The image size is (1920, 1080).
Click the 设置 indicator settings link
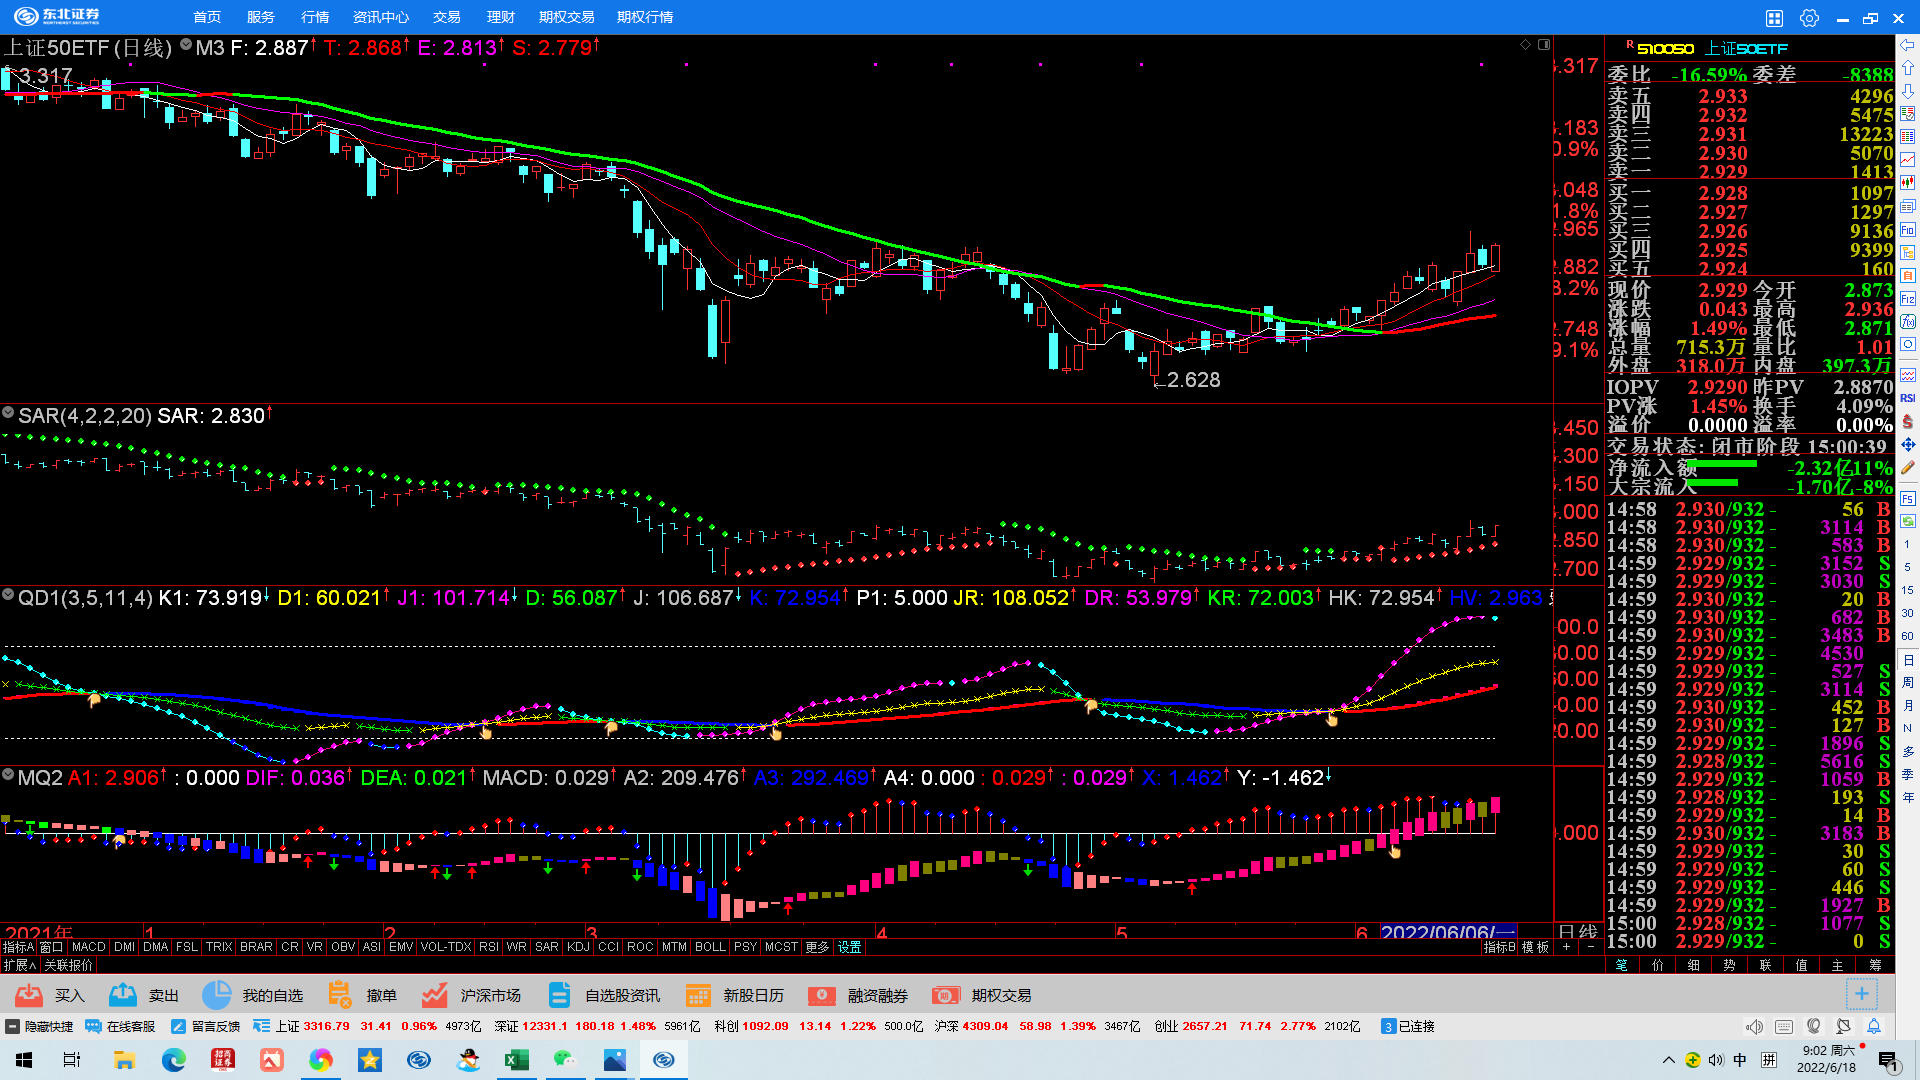(x=849, y=947)
